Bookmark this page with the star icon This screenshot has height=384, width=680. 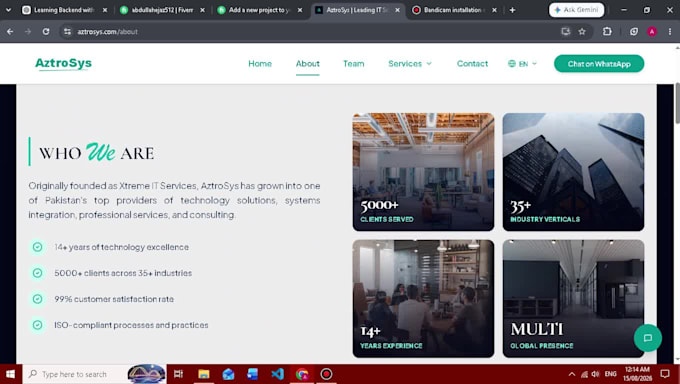coord(582,32)
